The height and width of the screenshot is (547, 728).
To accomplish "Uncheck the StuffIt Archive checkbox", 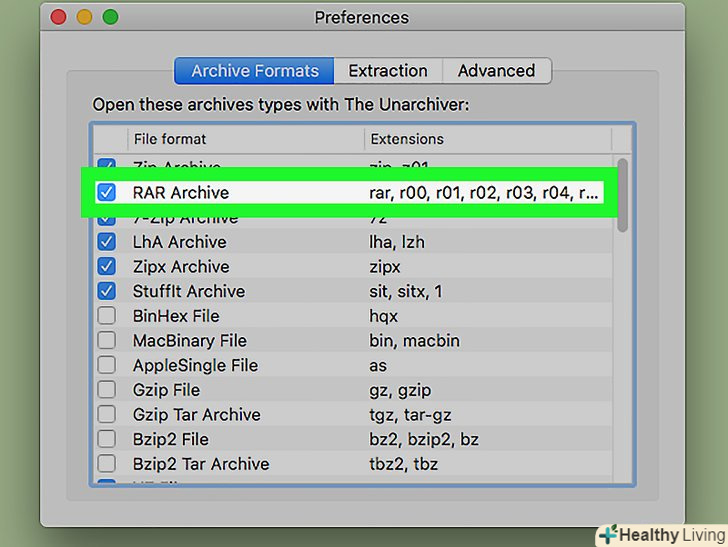I will click(106, 291).
